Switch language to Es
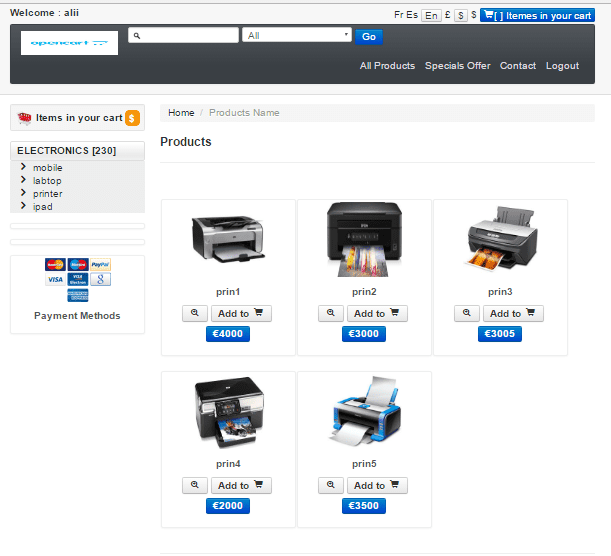Screen dimensions: 611x556 [x=412, y=15]
